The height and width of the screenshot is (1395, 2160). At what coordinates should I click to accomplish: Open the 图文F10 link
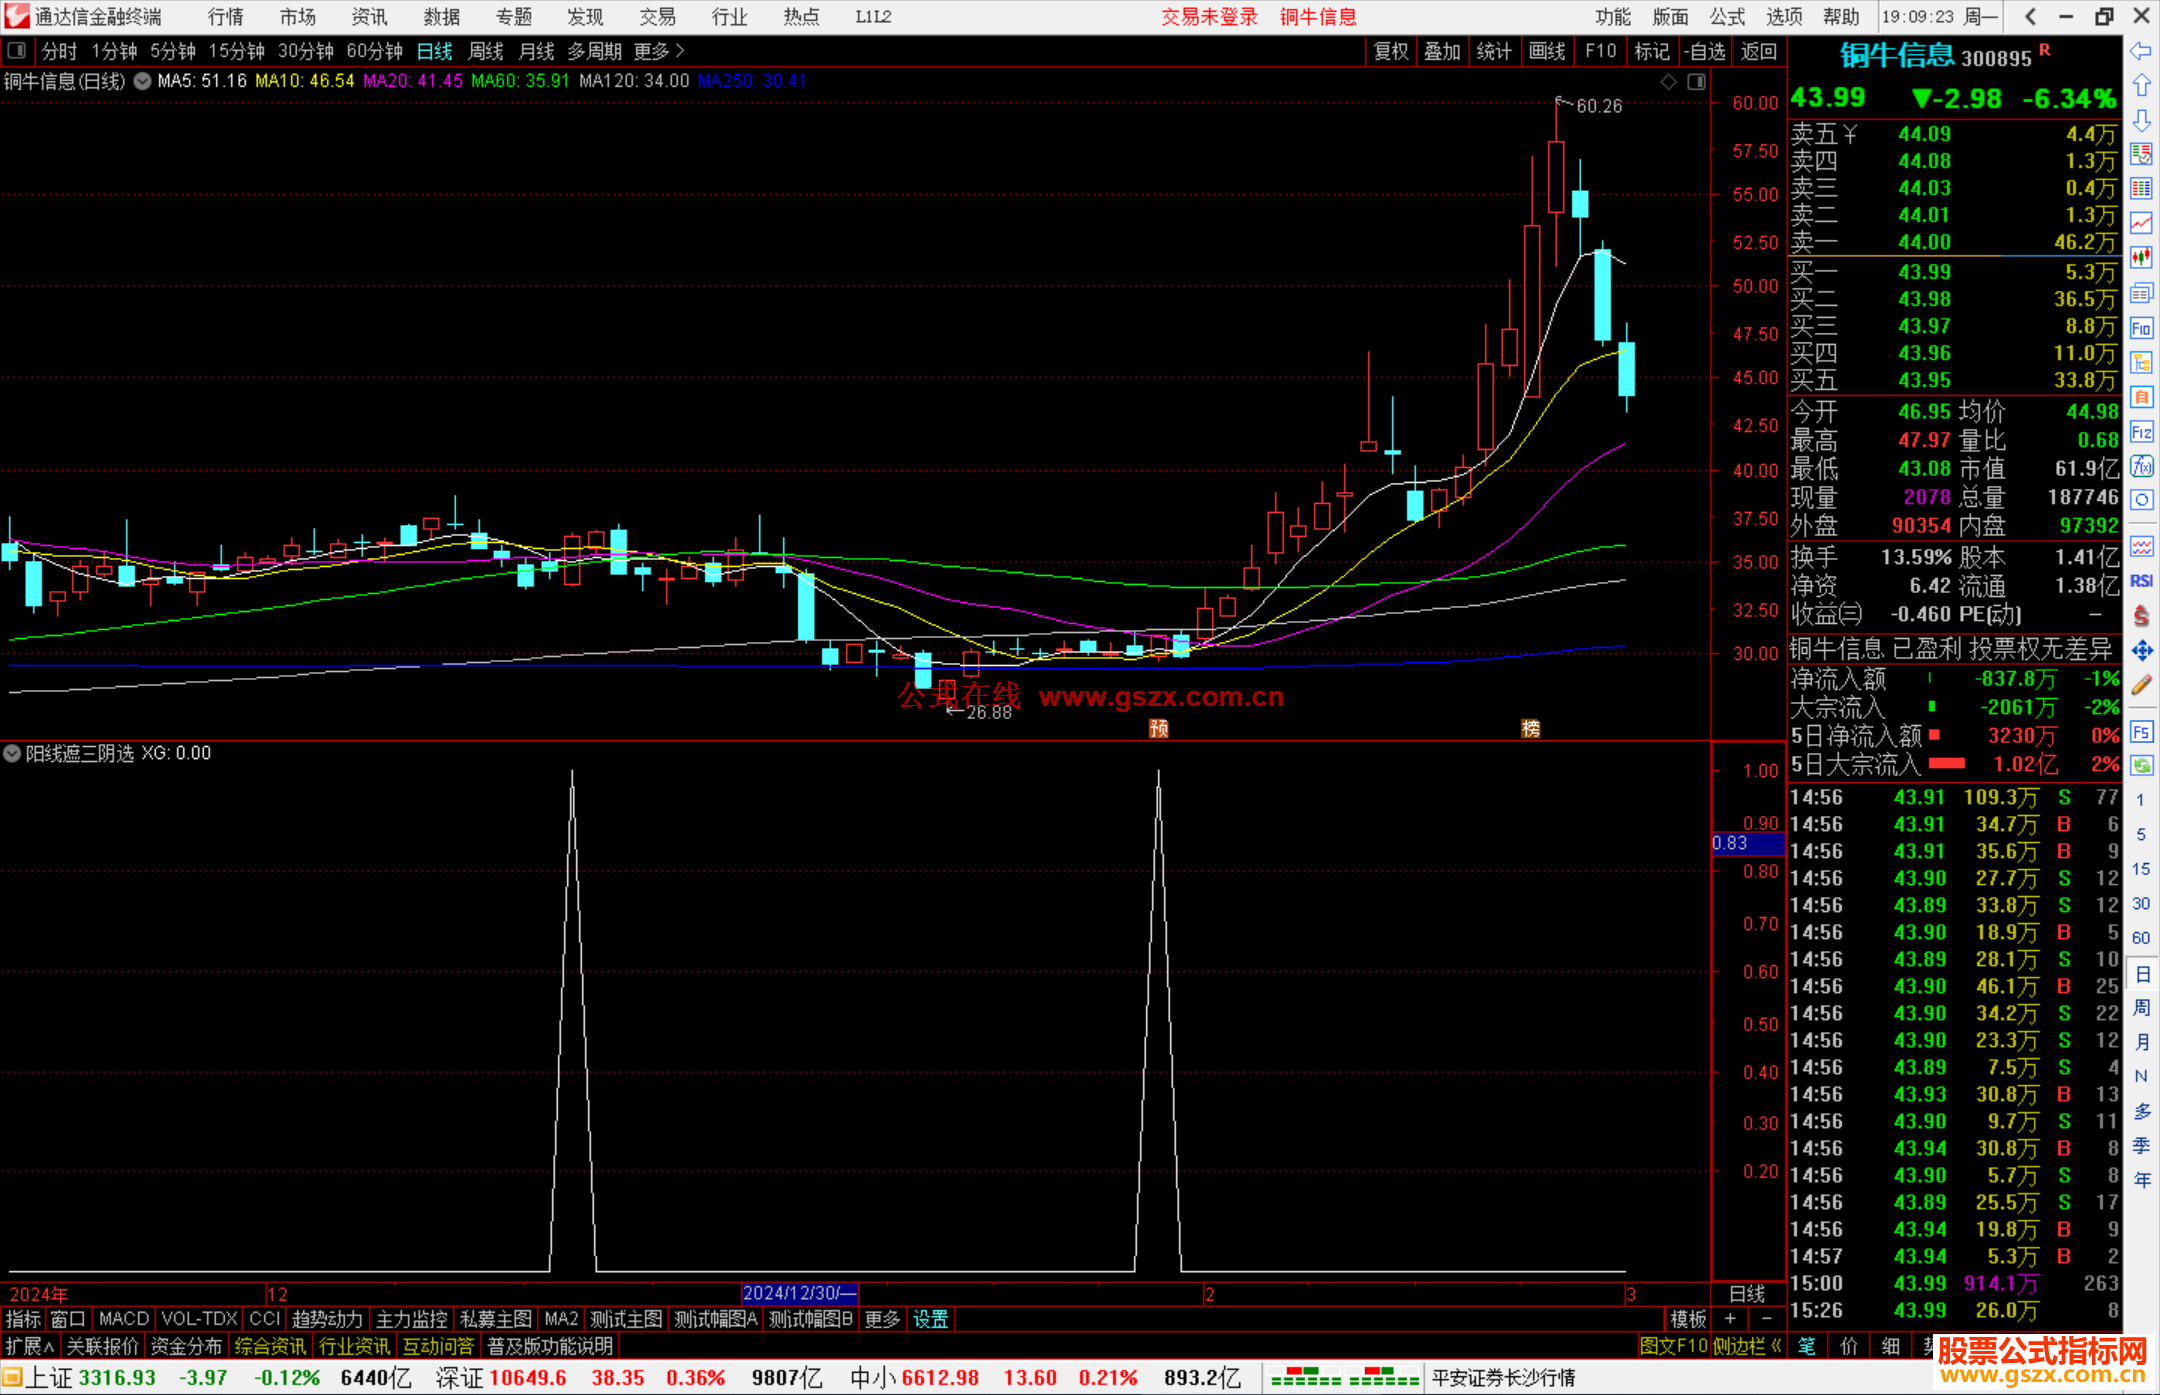[x=1673, y=1346]
